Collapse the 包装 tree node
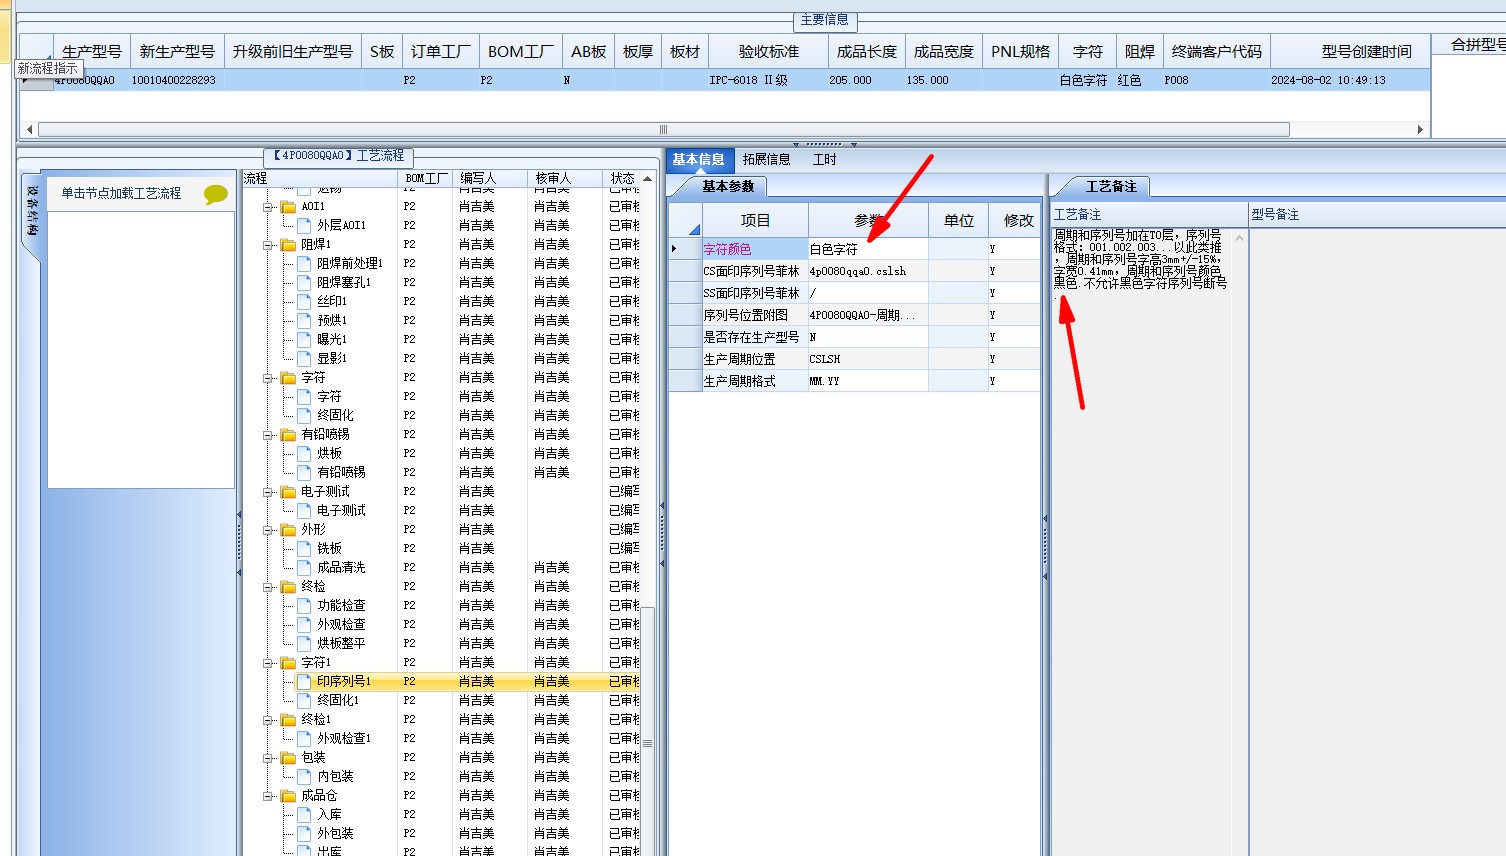The image size is (1506, 856). tap(268, 758)
